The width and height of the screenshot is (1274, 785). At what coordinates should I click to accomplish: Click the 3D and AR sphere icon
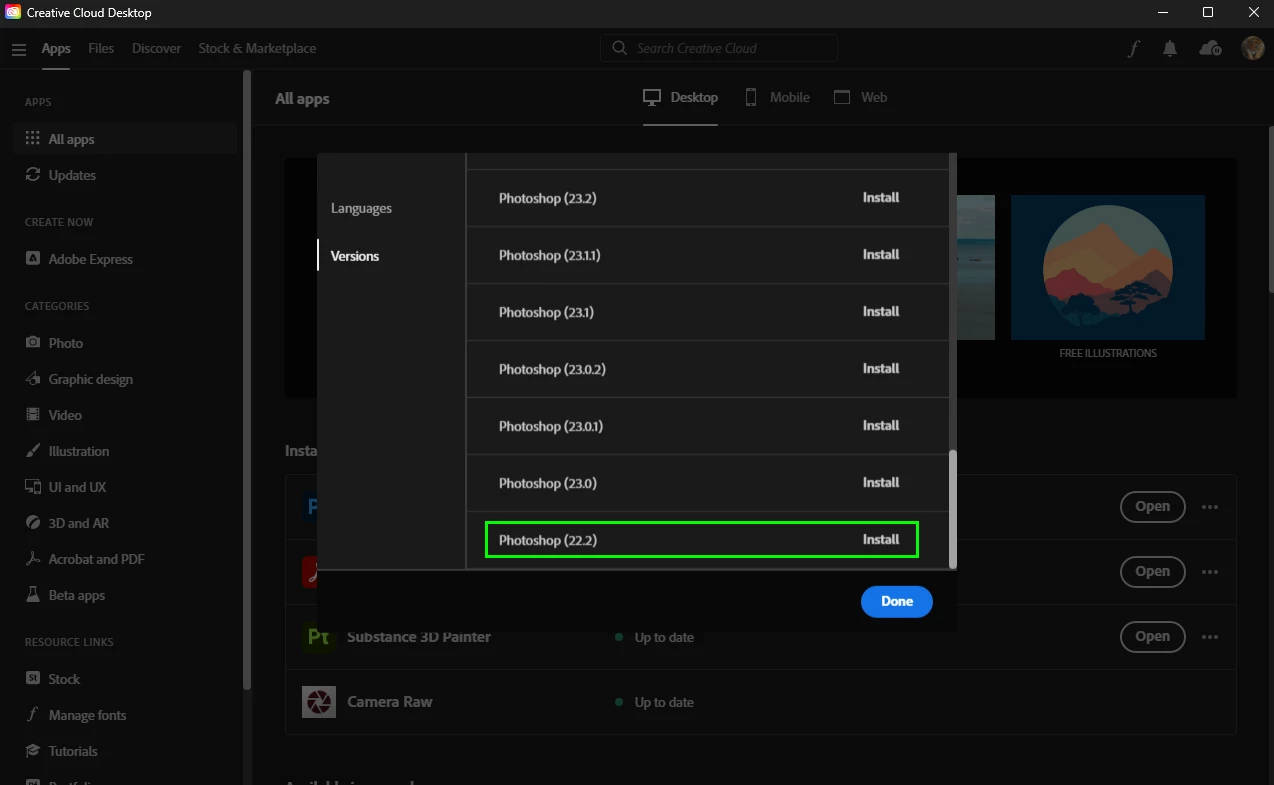32,523
